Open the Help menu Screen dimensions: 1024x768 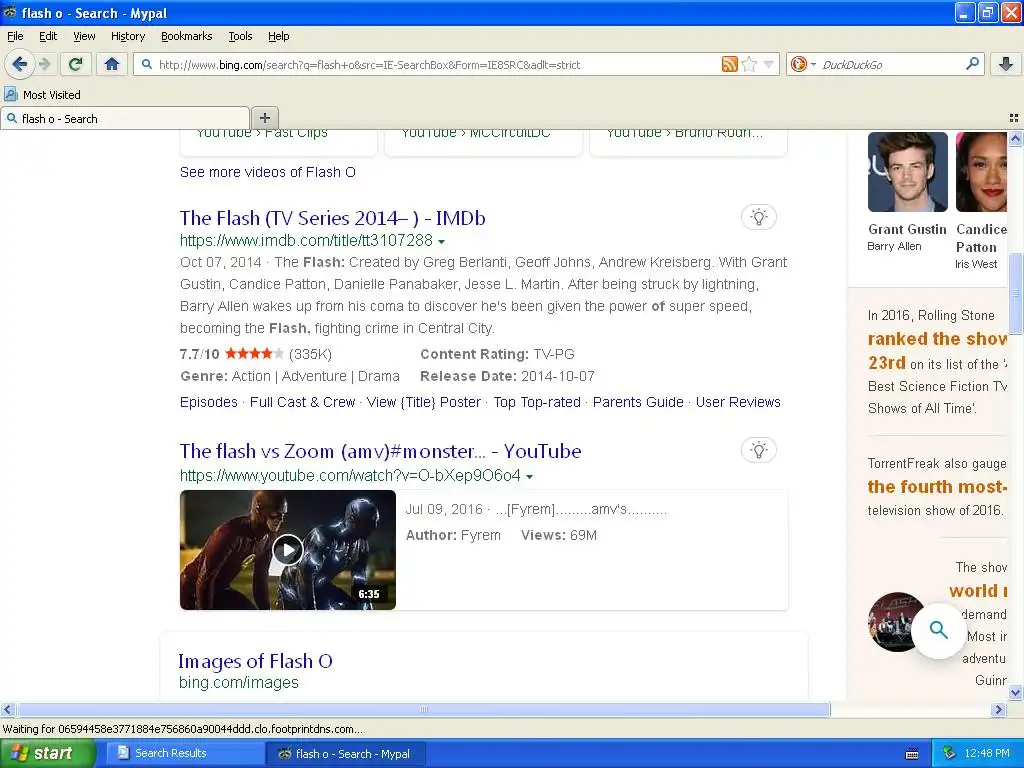pyautogui.click(x=278, y=36)
